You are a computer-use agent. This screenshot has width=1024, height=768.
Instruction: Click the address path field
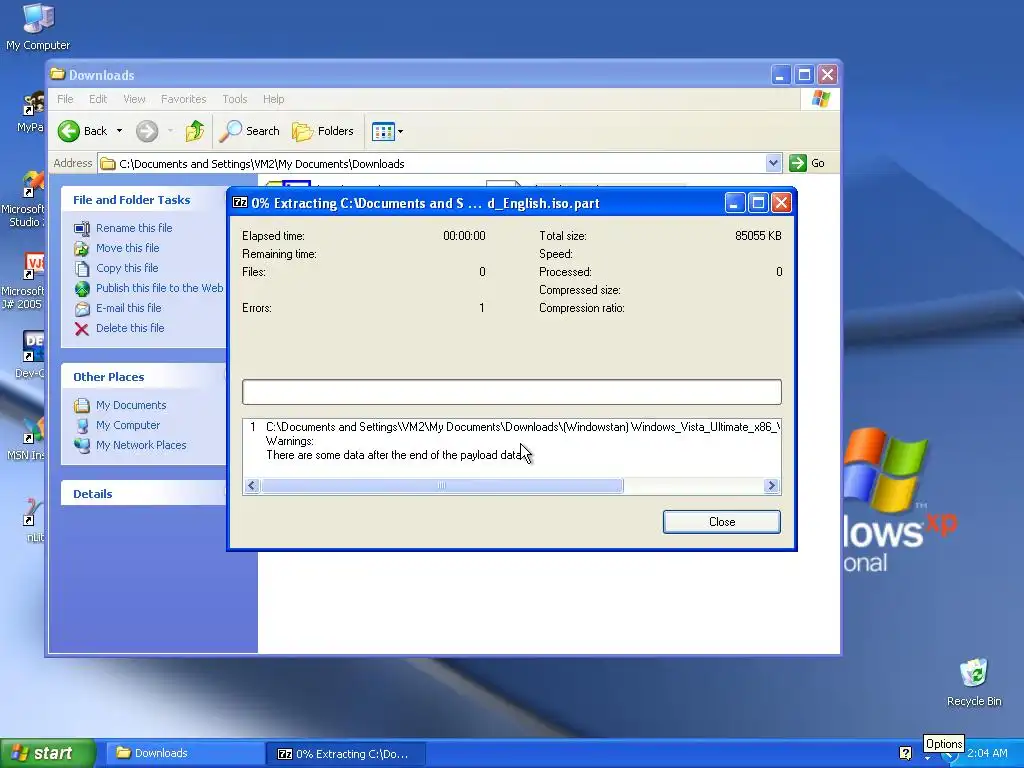point(440,163)
